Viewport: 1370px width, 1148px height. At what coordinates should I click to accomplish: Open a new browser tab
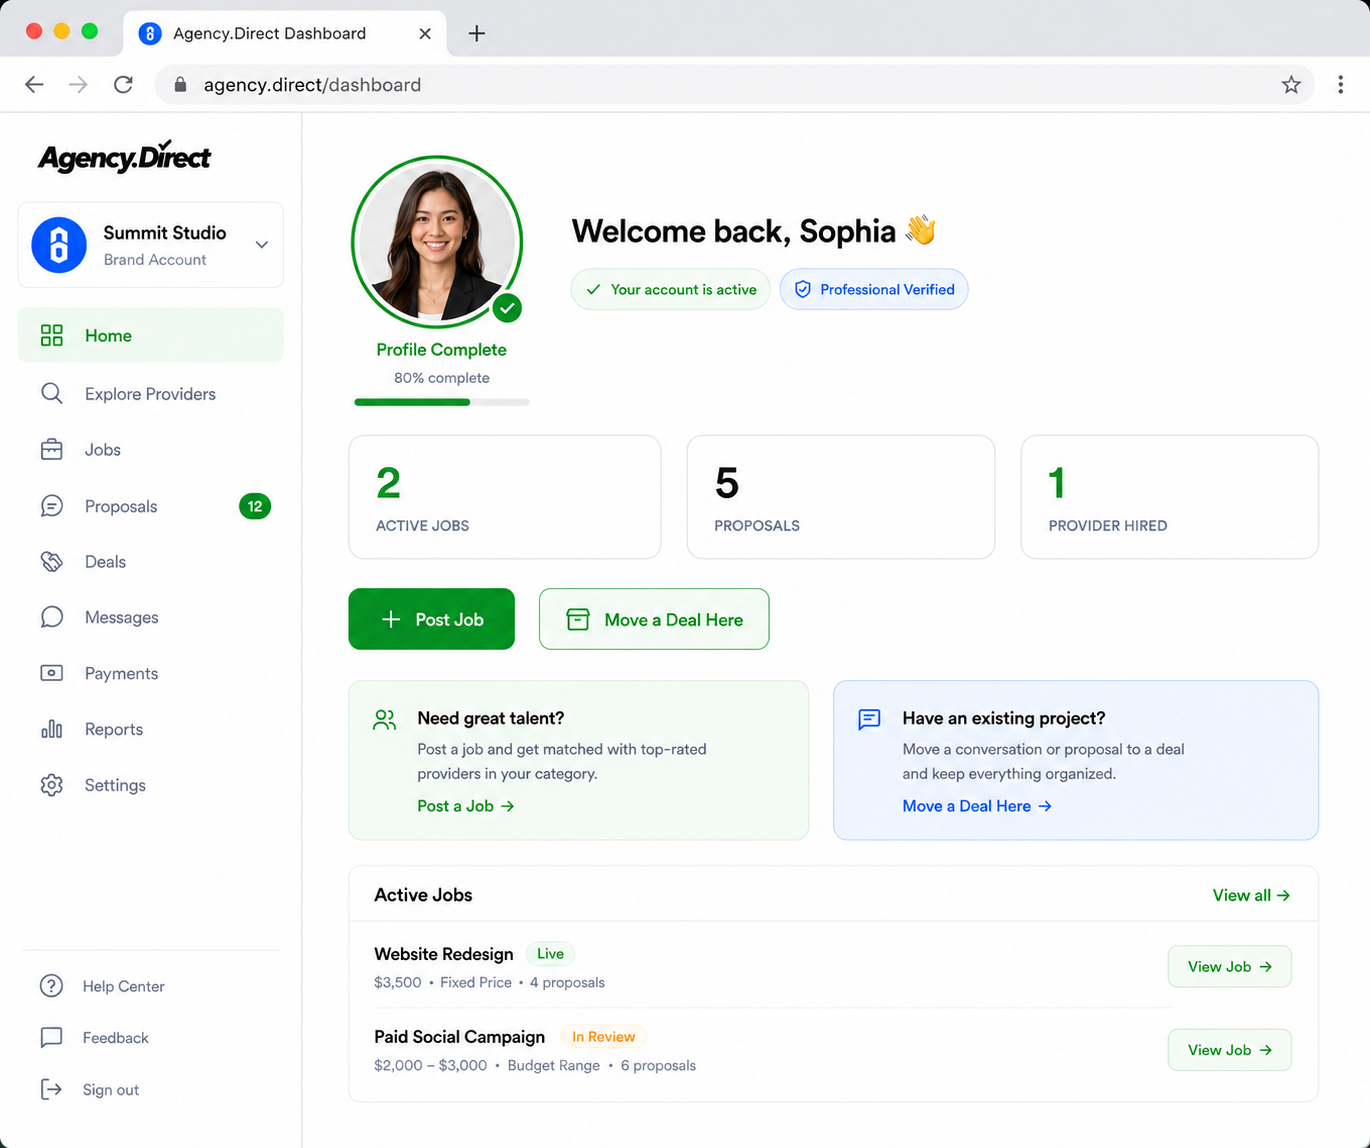coord(477,33)
